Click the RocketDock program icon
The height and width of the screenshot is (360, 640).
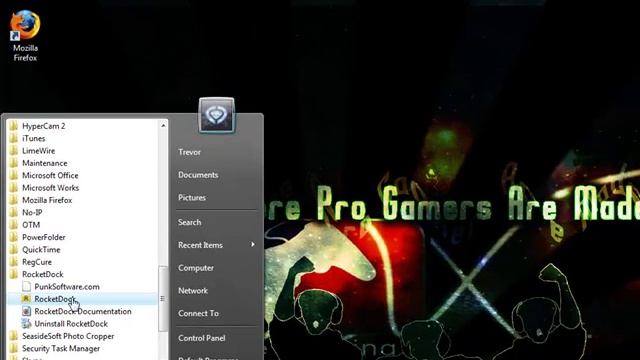point(26,299)
